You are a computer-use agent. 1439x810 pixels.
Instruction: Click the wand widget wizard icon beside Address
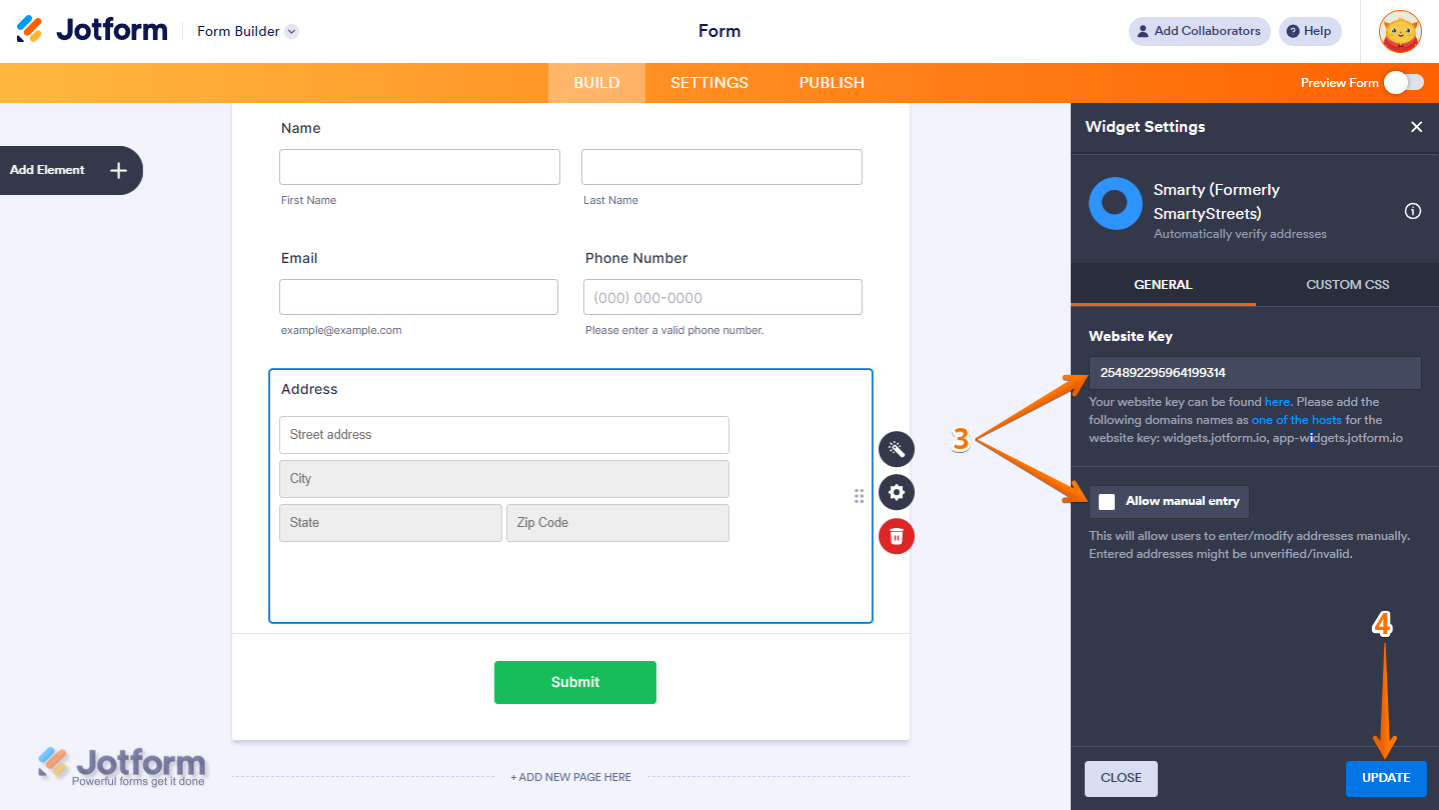(x=895, y=448)
